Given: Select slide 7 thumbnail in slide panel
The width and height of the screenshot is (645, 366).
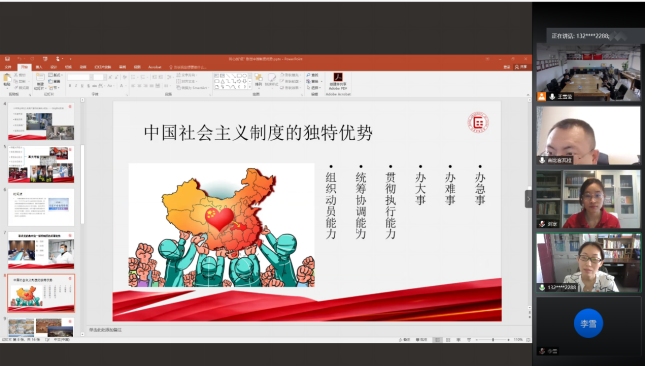Looking at the screenshot, I should point(41,250).
